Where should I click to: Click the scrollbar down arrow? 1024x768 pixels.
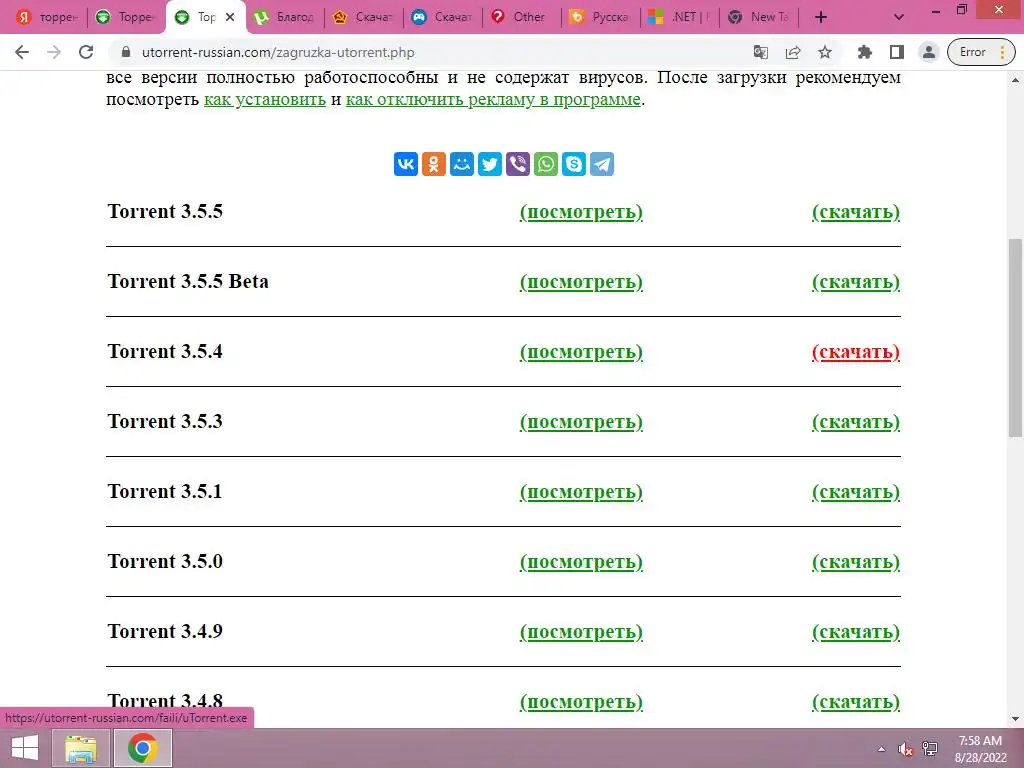pos(1015,719)
